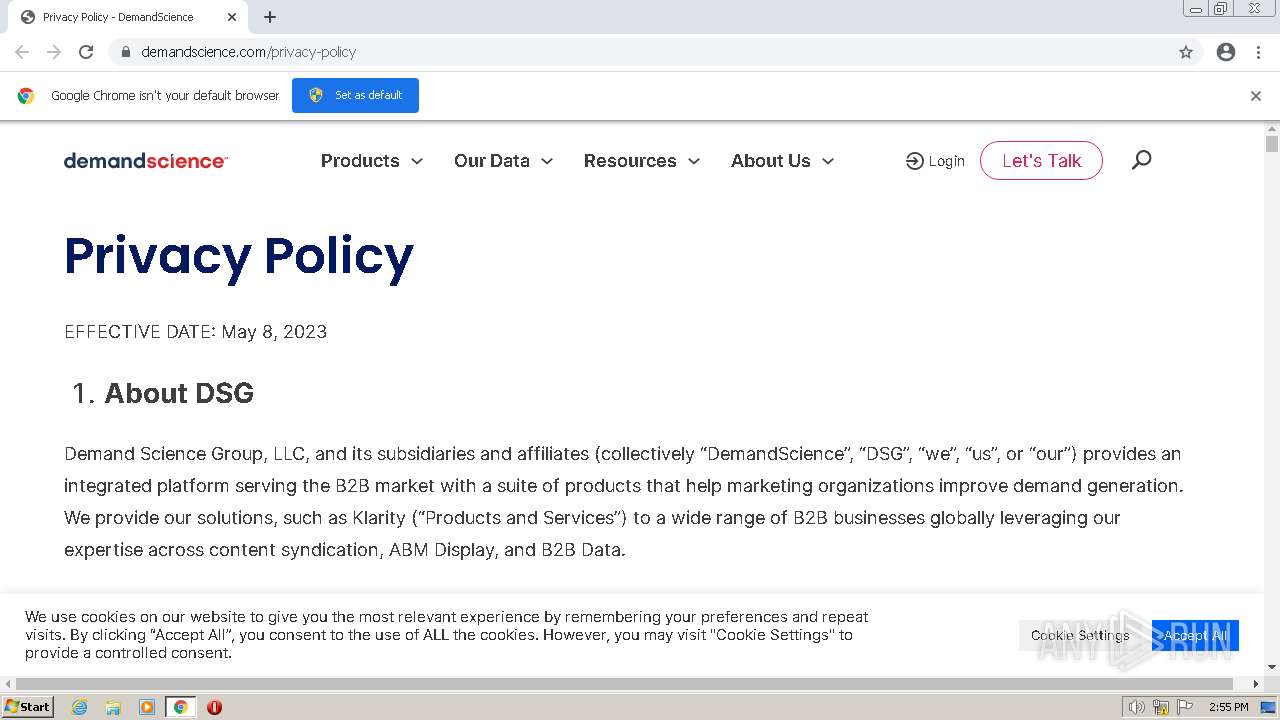Click Accept All cookies button
The image size is (1280, 720).
[1195, 635]
